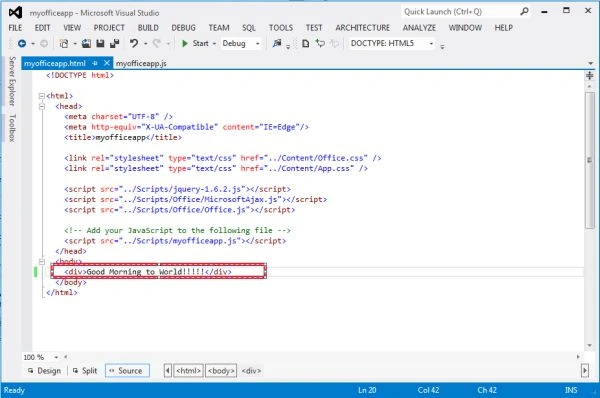The height and width of the screenshot is (398, 600).
Task: Switch to the myofficeapp.js tab
Action: pos(141,64)
